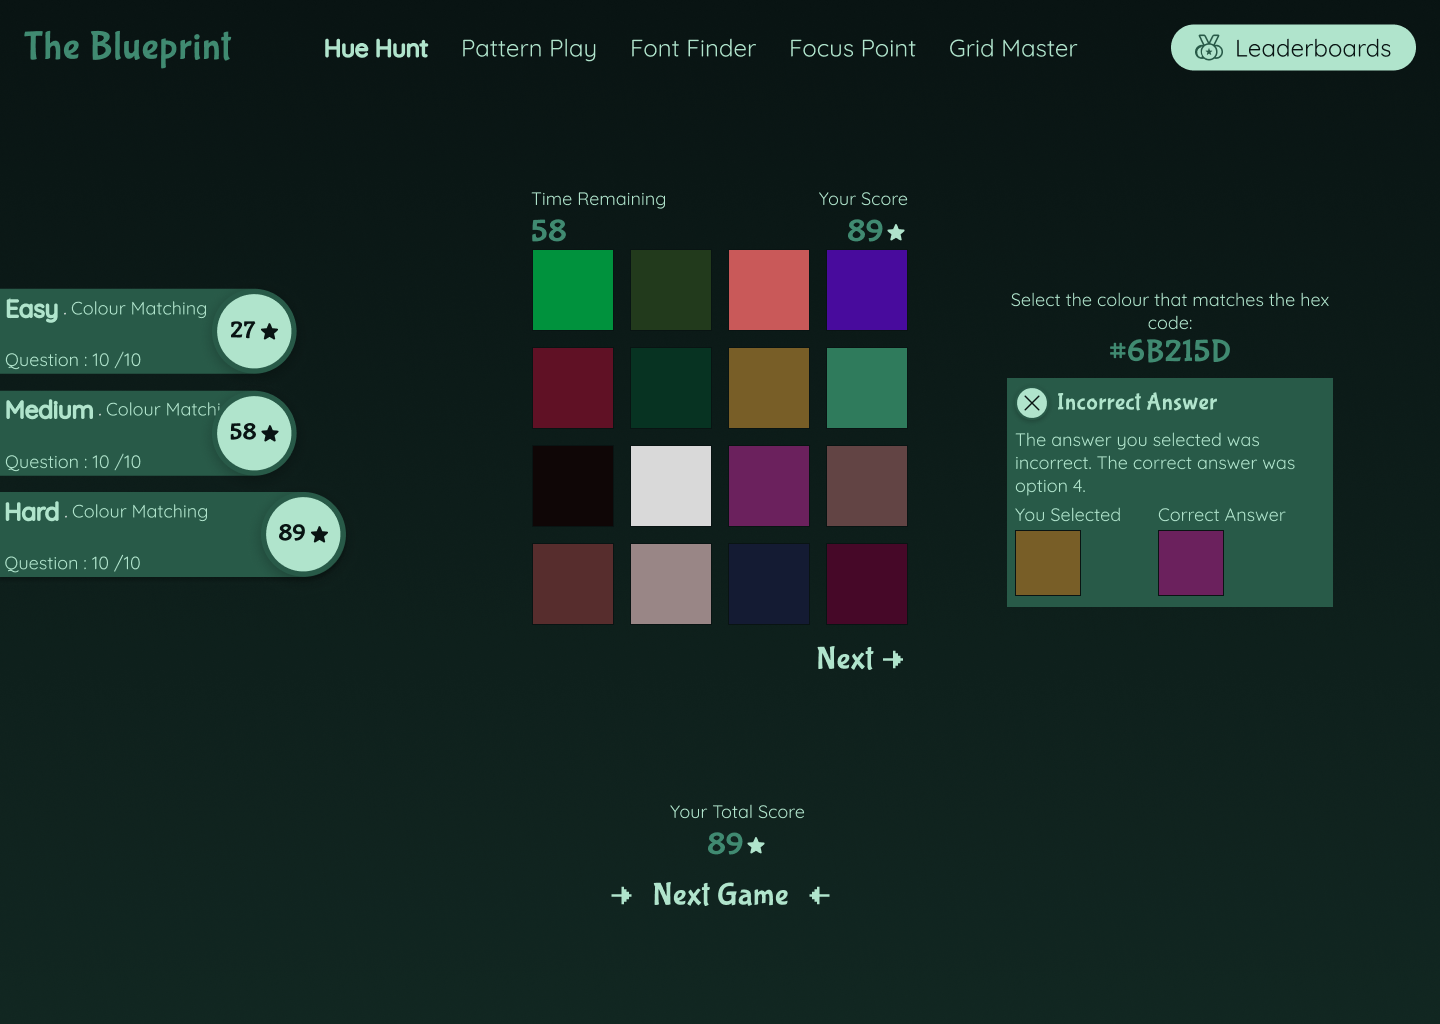Click The Blueprint logo
Screen dimensions: 1440x1024
pyautogui.click(x=127, y=47)
